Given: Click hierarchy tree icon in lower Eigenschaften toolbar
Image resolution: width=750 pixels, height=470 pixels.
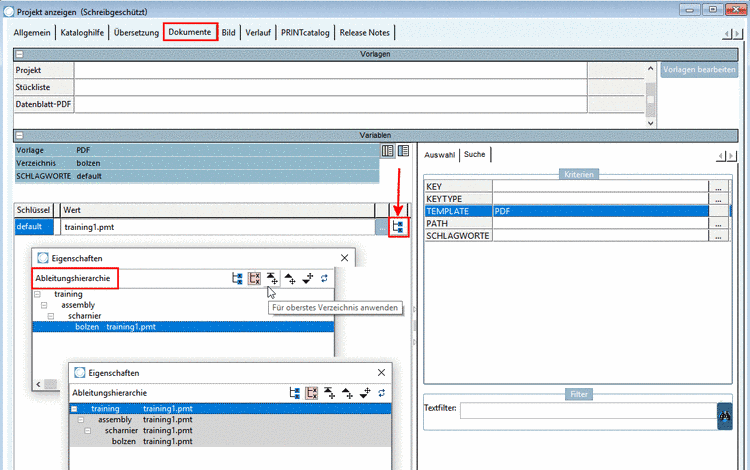Looking at the screenshot, I should (295, 393).
